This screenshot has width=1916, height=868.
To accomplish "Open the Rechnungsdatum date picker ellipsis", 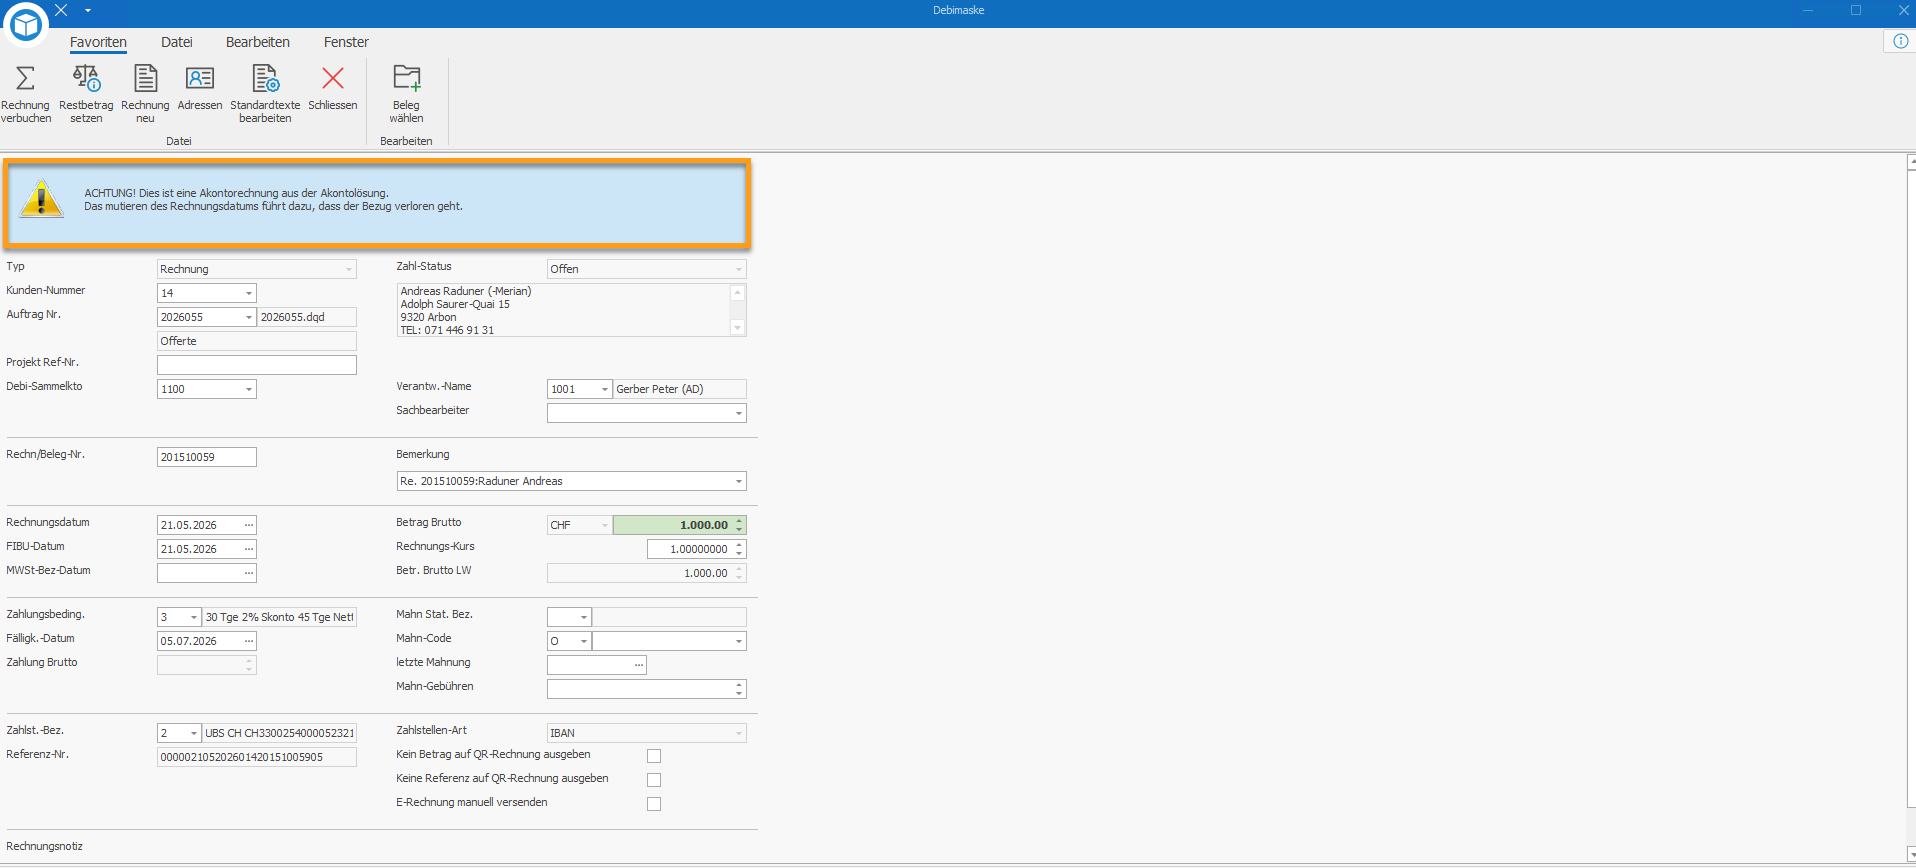I will coord(249,525).
